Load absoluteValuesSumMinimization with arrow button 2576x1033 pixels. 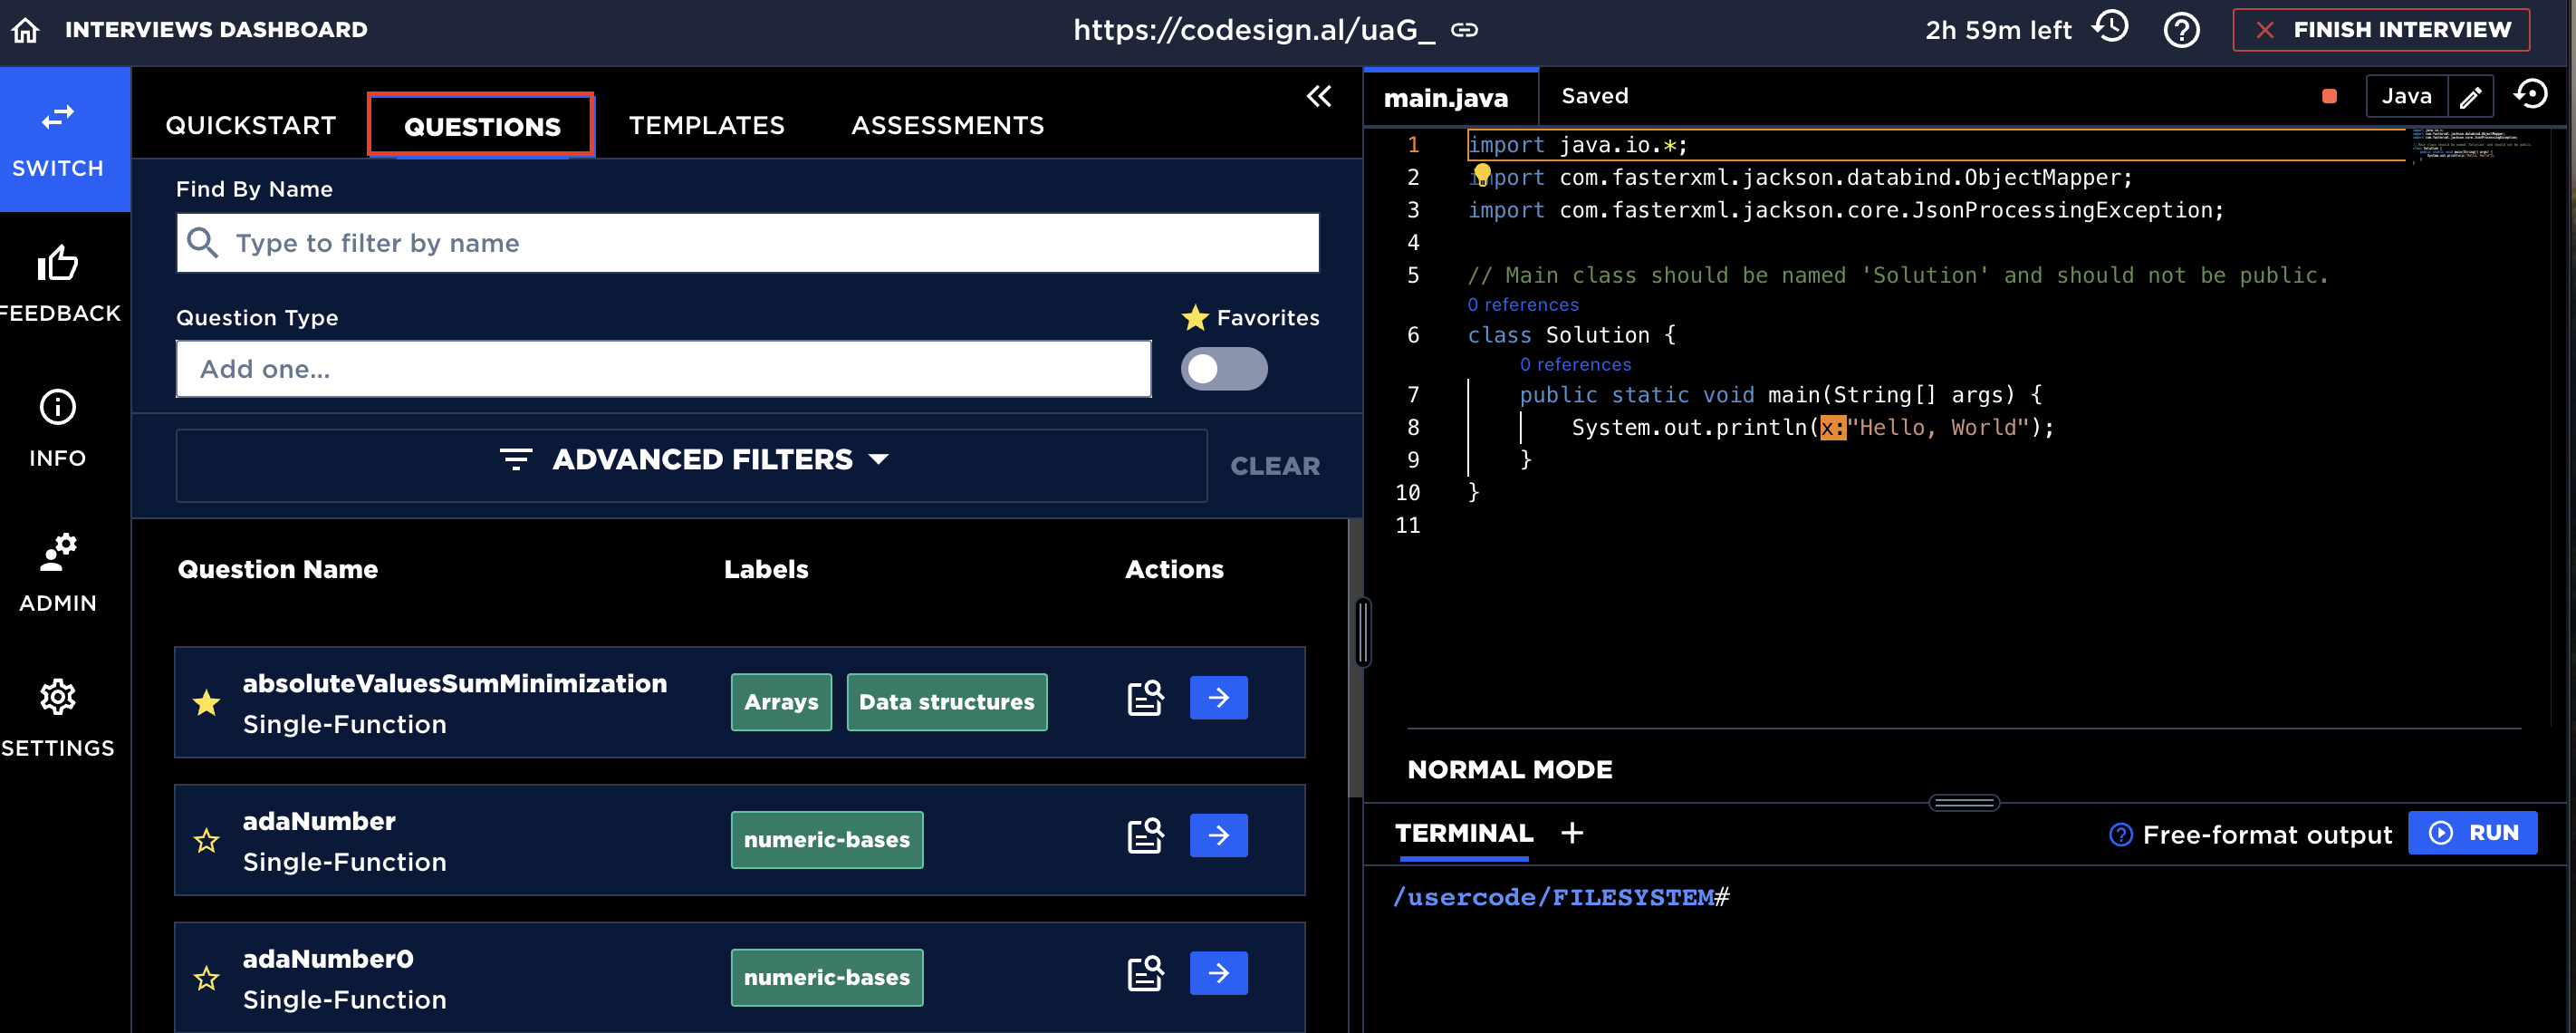point(1218,698)
